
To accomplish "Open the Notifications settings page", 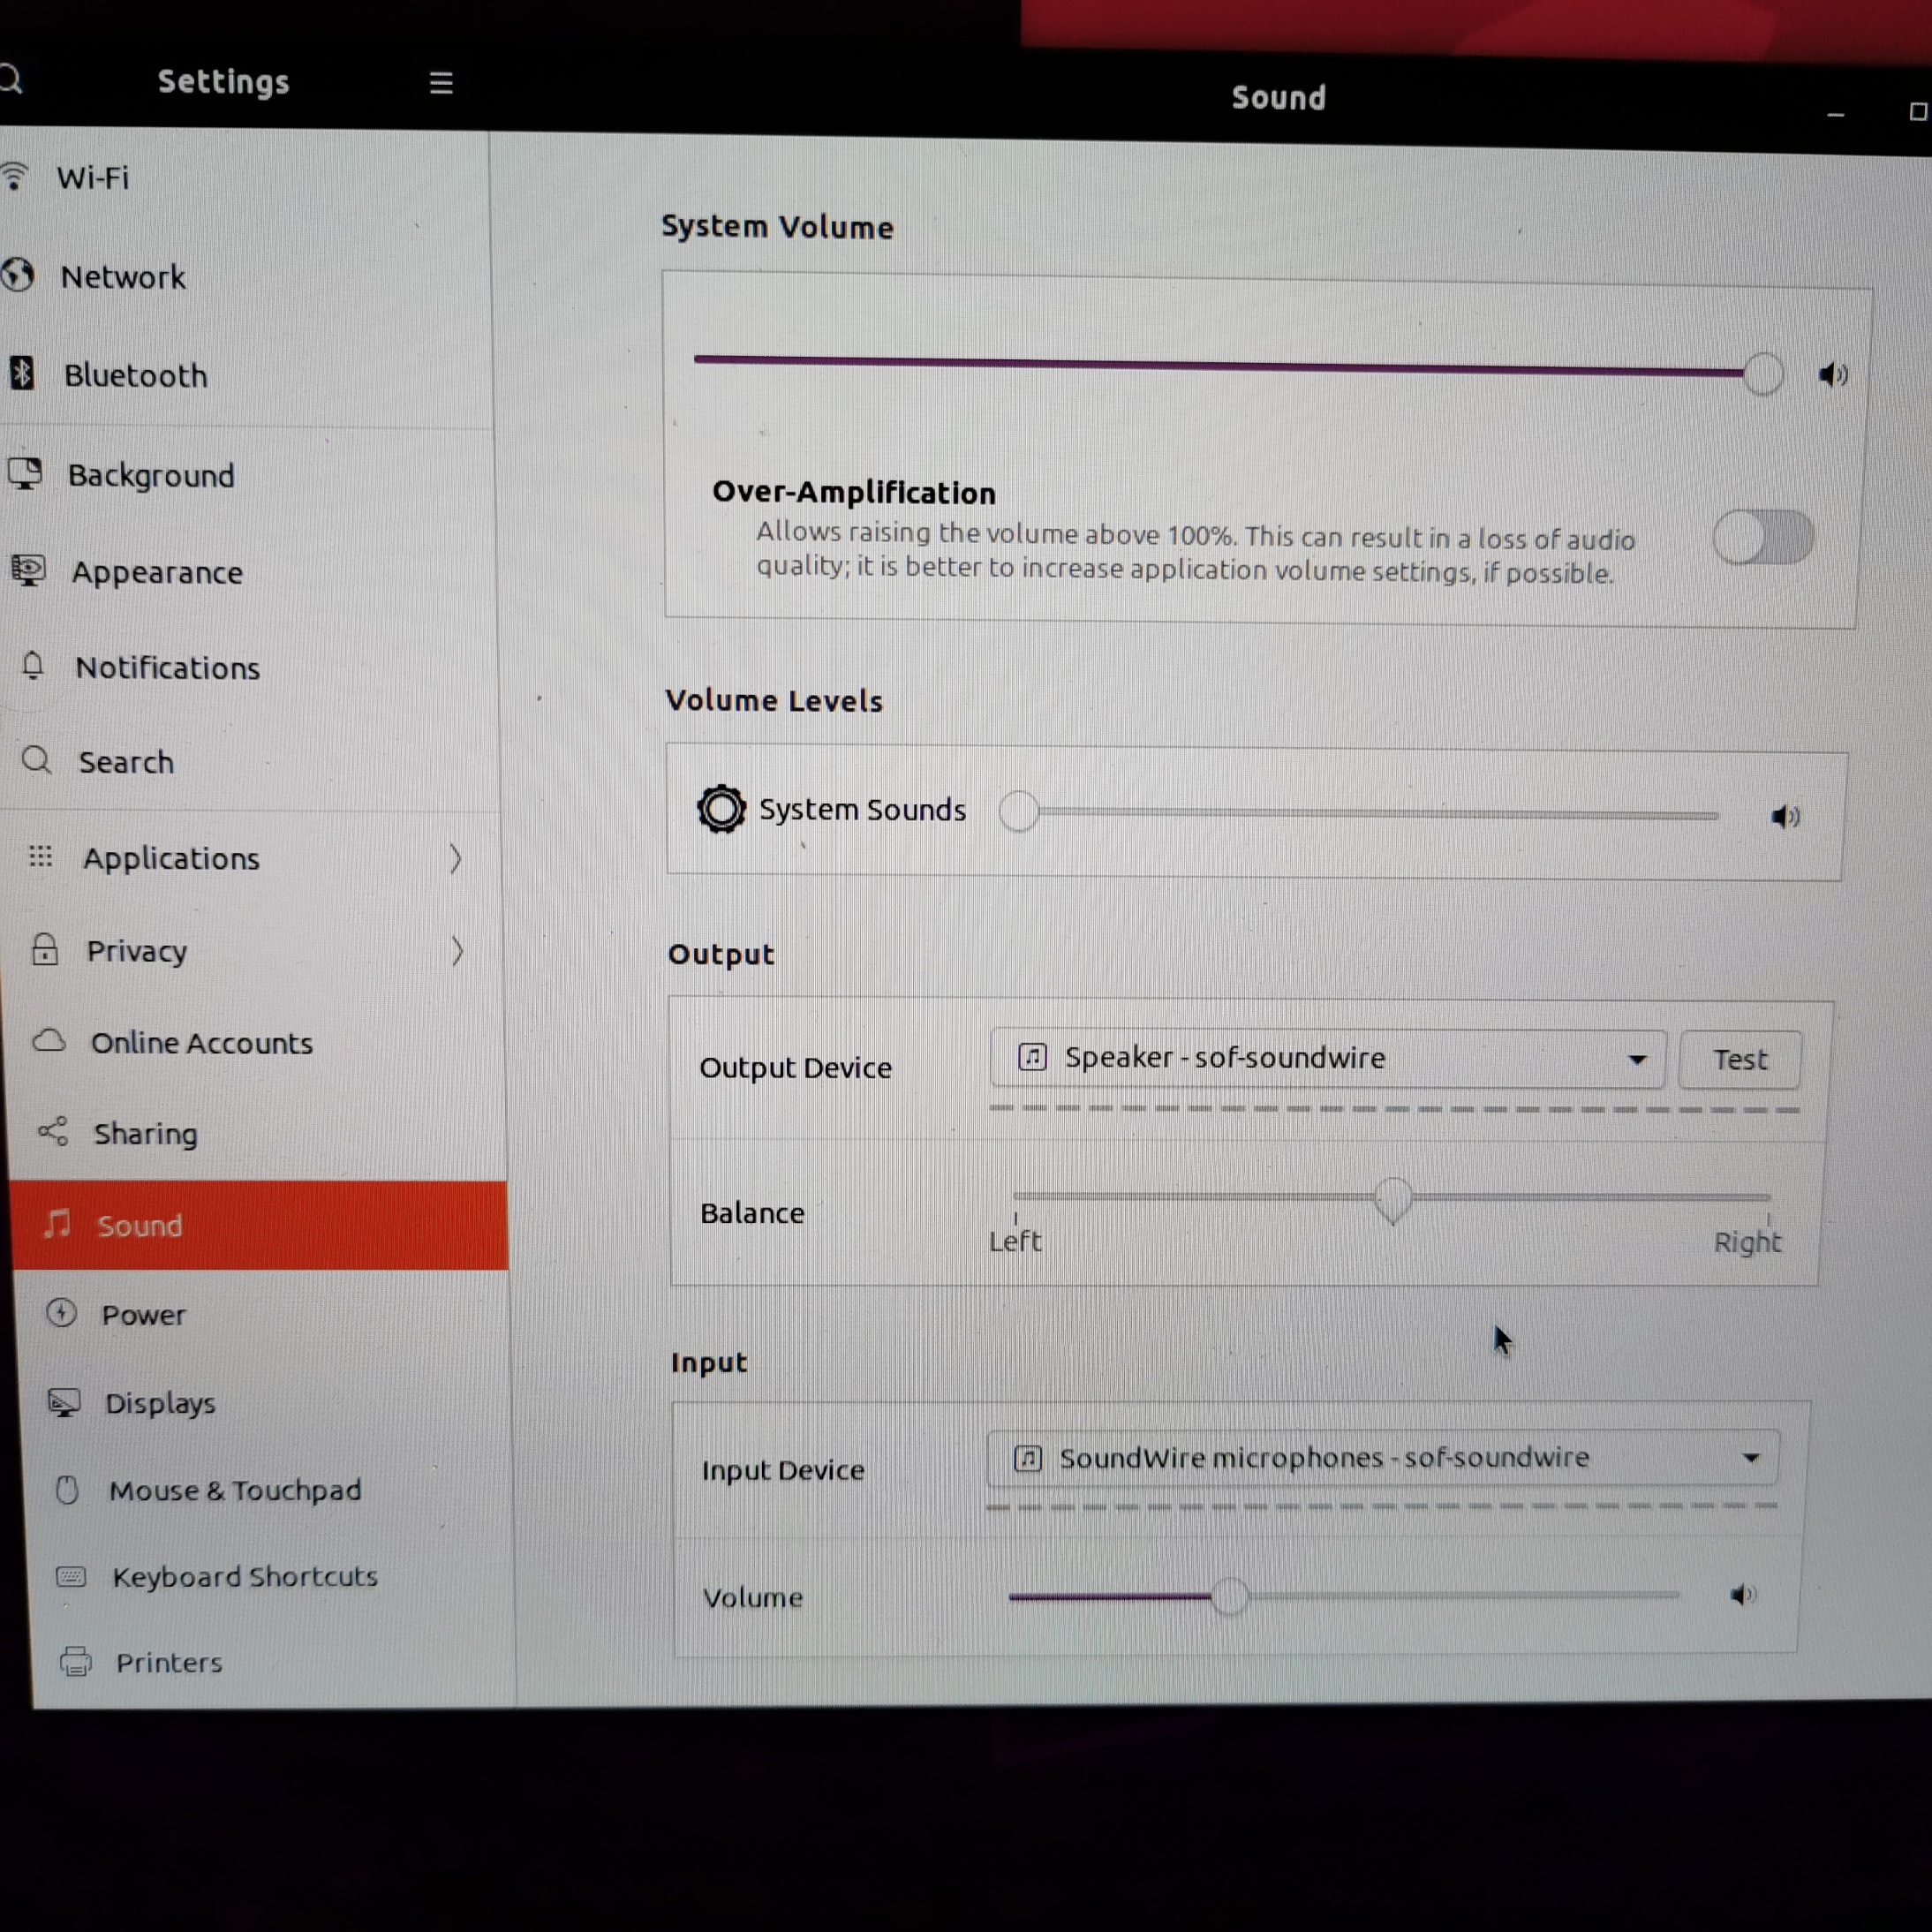I will (167, 668).
